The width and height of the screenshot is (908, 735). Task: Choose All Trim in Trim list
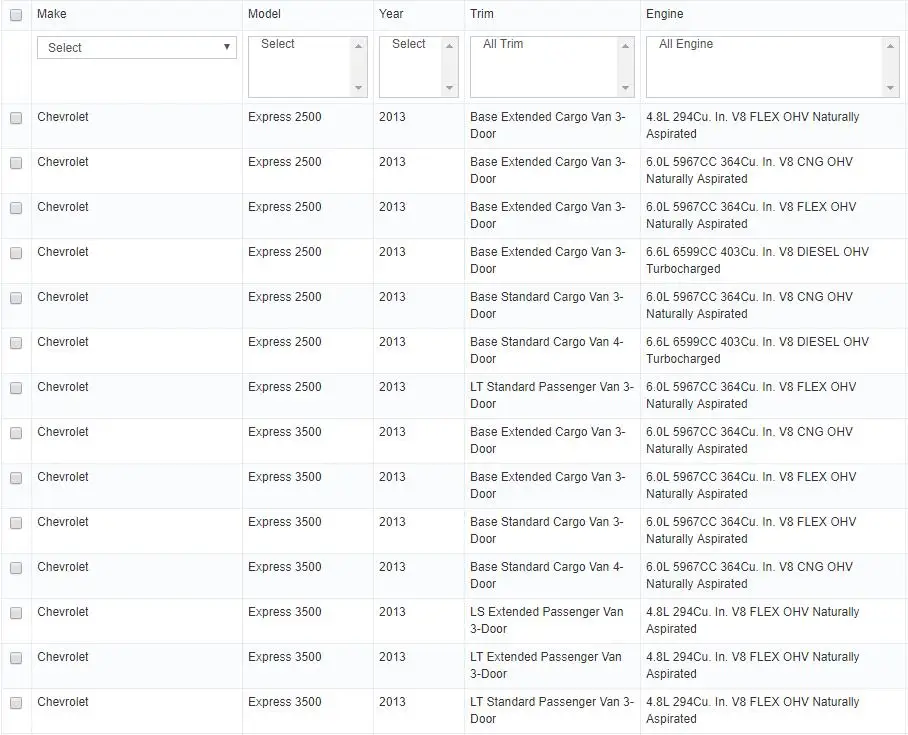(x=503, y=44)
